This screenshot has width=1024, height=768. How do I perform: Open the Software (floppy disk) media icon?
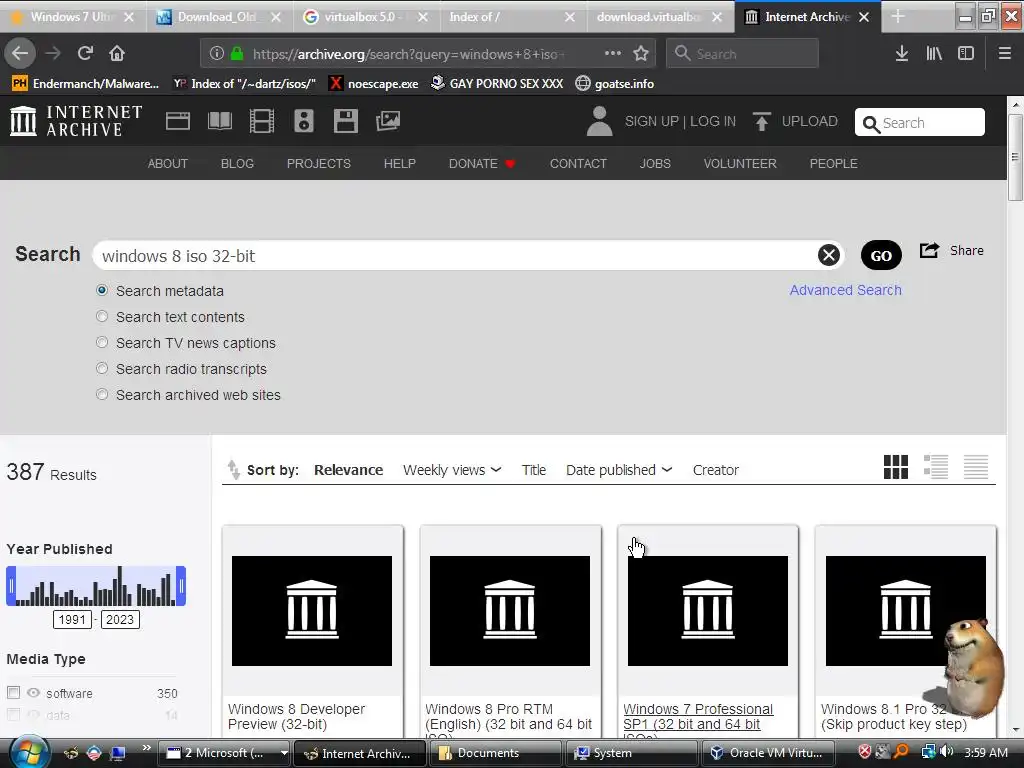coord(345,121)
